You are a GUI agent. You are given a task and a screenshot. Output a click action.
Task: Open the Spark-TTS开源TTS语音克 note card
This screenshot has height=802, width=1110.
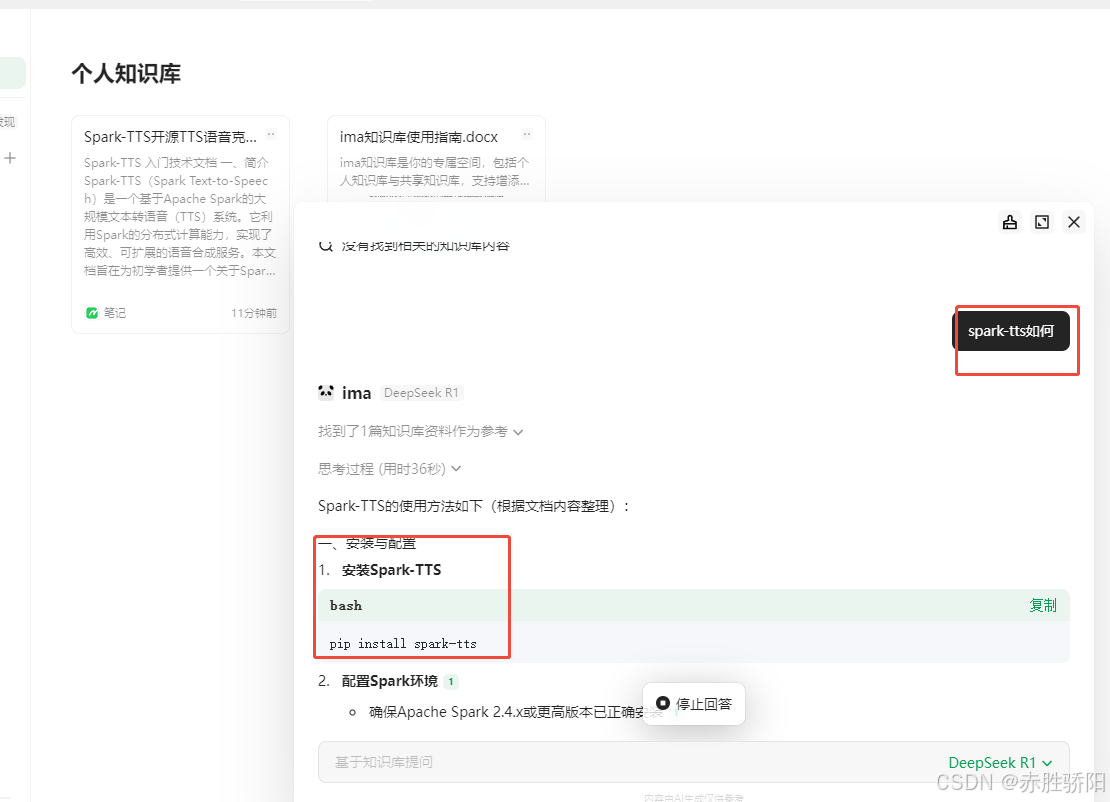pos(181,224)
